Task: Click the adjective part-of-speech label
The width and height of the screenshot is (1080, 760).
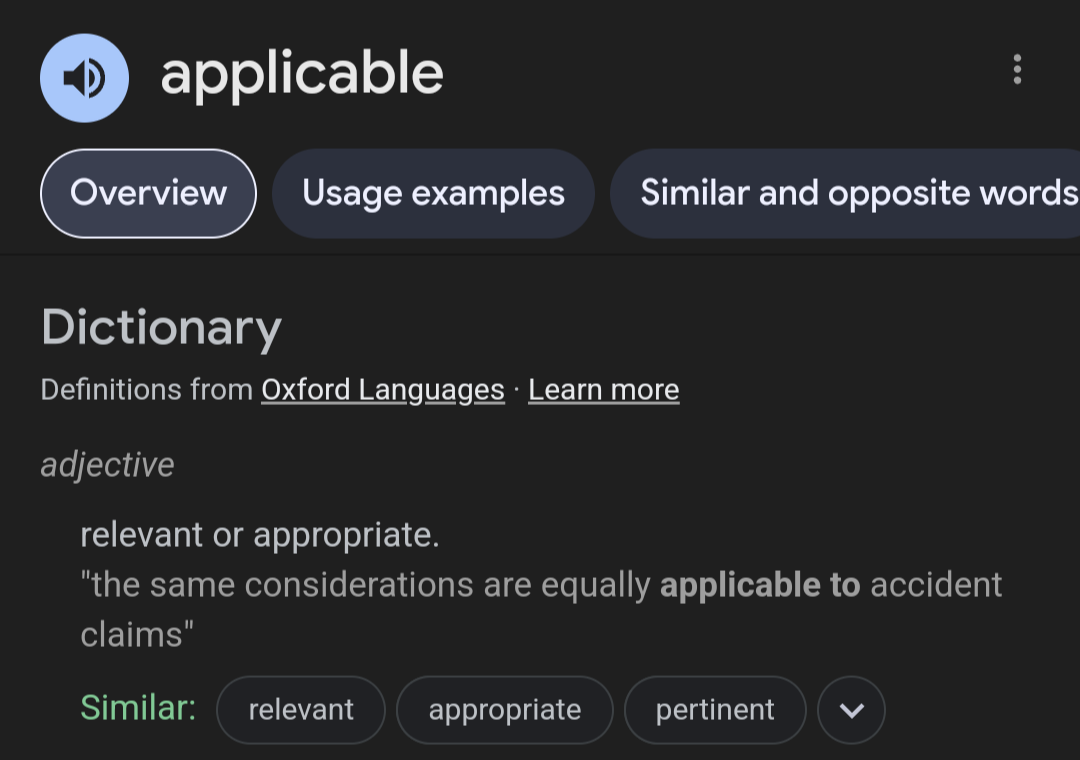Action: pyautogui.click(x=107, y=465)
